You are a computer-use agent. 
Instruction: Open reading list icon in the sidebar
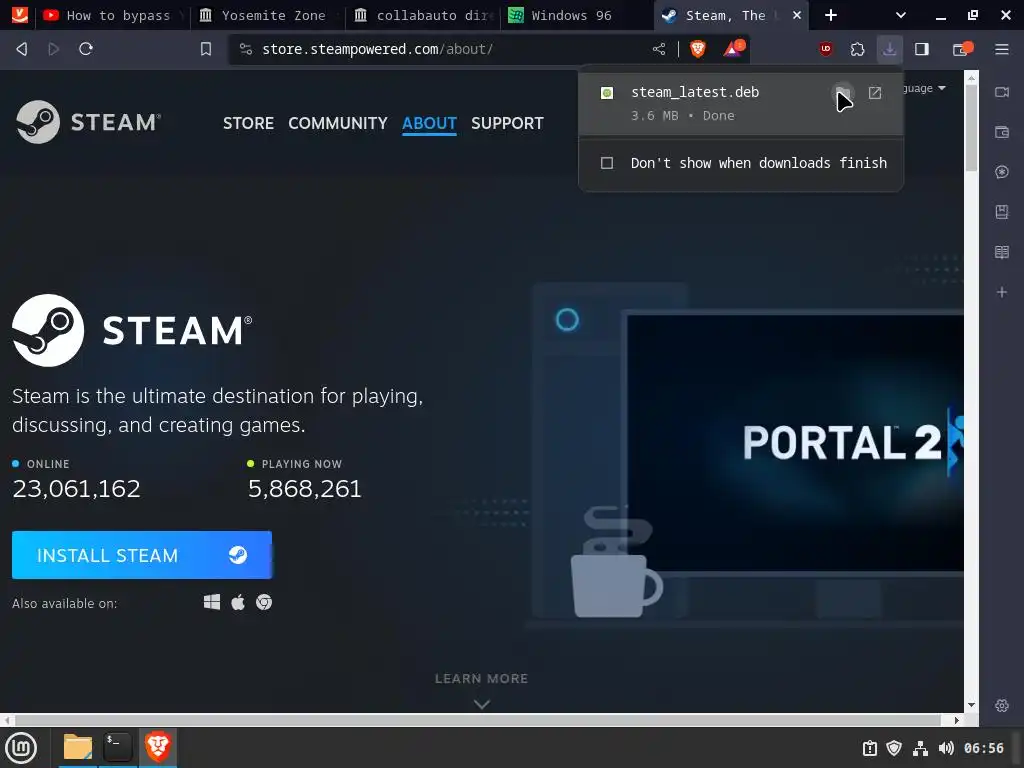click(1002, 252)
